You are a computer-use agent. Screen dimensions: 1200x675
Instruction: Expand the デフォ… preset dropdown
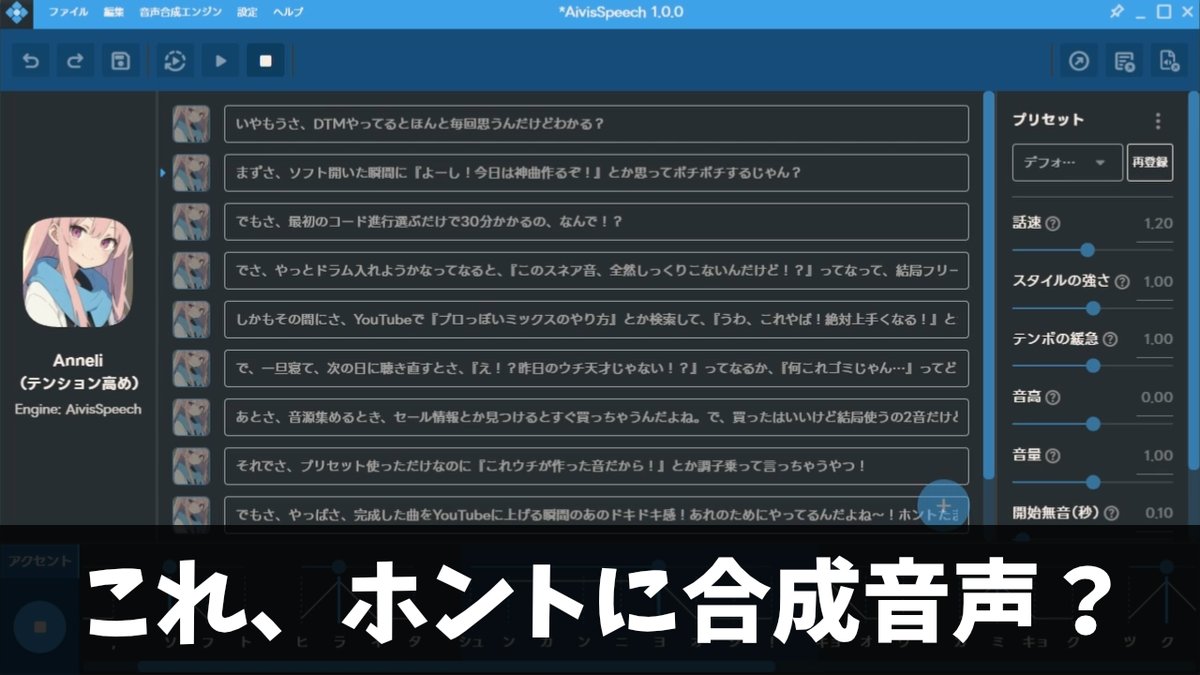[x=1067, y=162]
